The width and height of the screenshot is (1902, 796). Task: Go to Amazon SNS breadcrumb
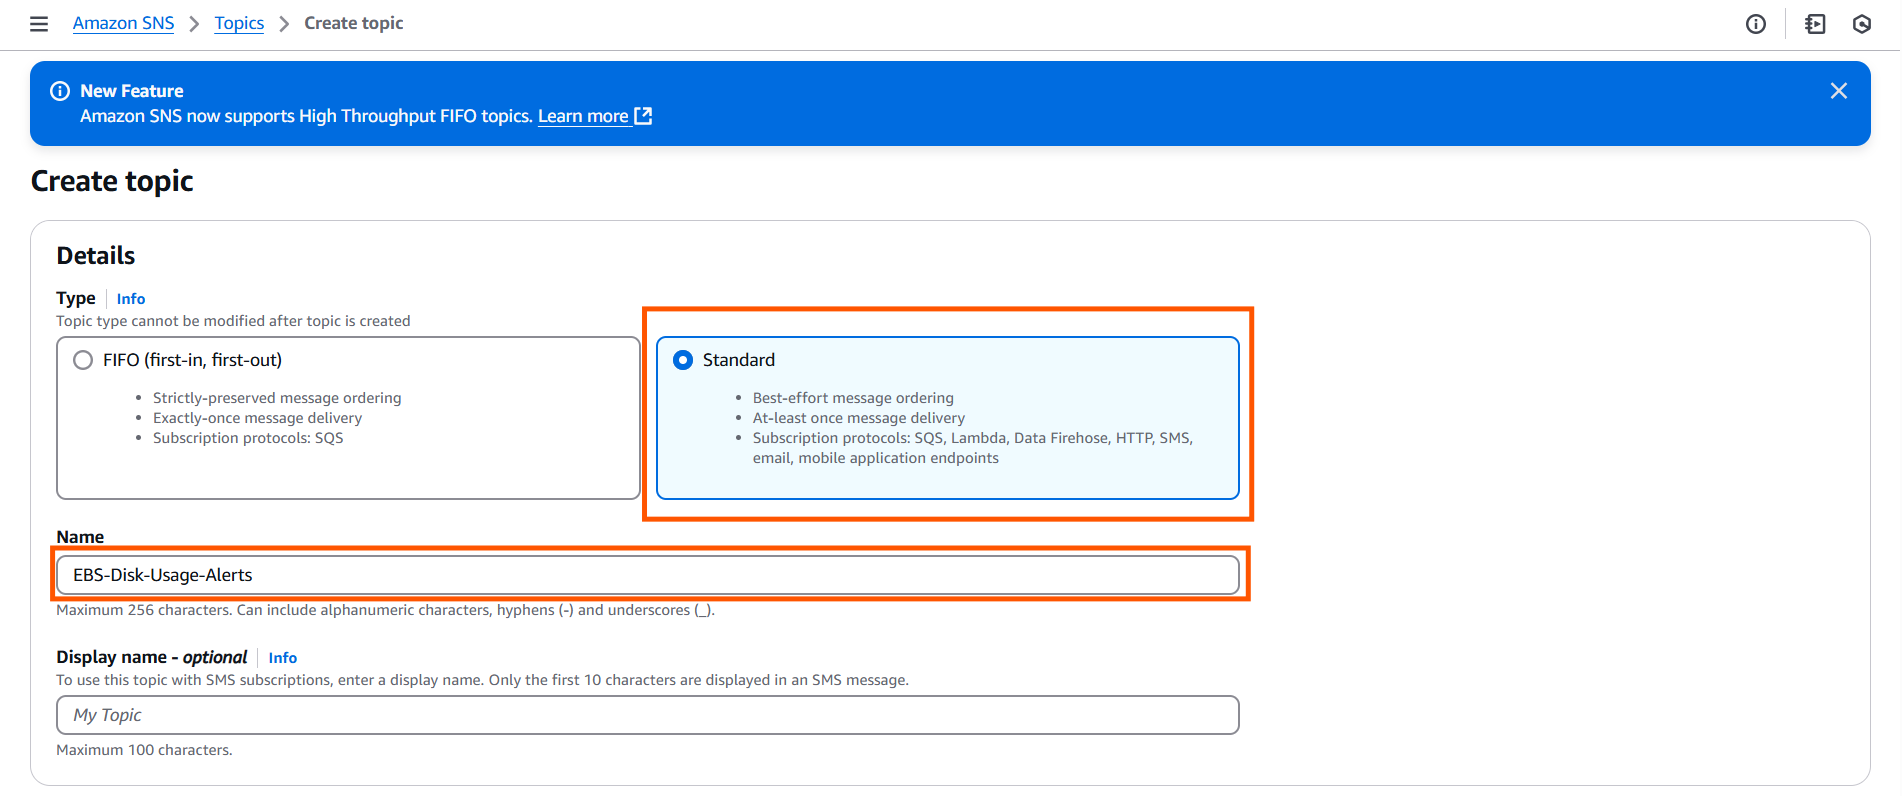[x=123, y=23]
